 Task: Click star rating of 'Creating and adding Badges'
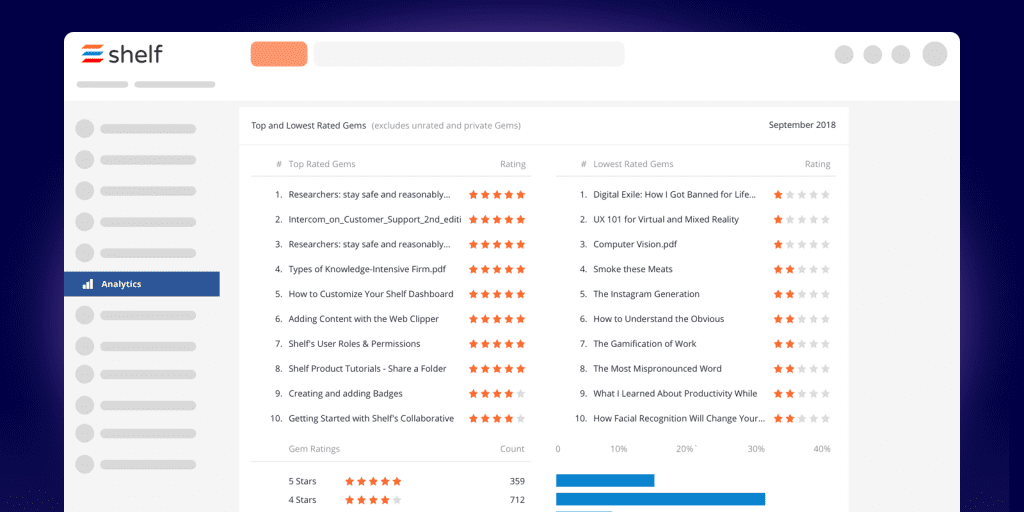coord(497,394)
